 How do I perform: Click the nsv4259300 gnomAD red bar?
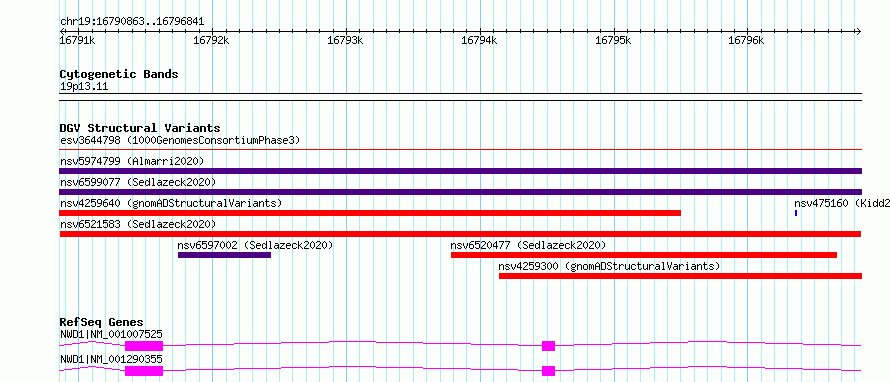pyautogui.click(x=680, y=276)
